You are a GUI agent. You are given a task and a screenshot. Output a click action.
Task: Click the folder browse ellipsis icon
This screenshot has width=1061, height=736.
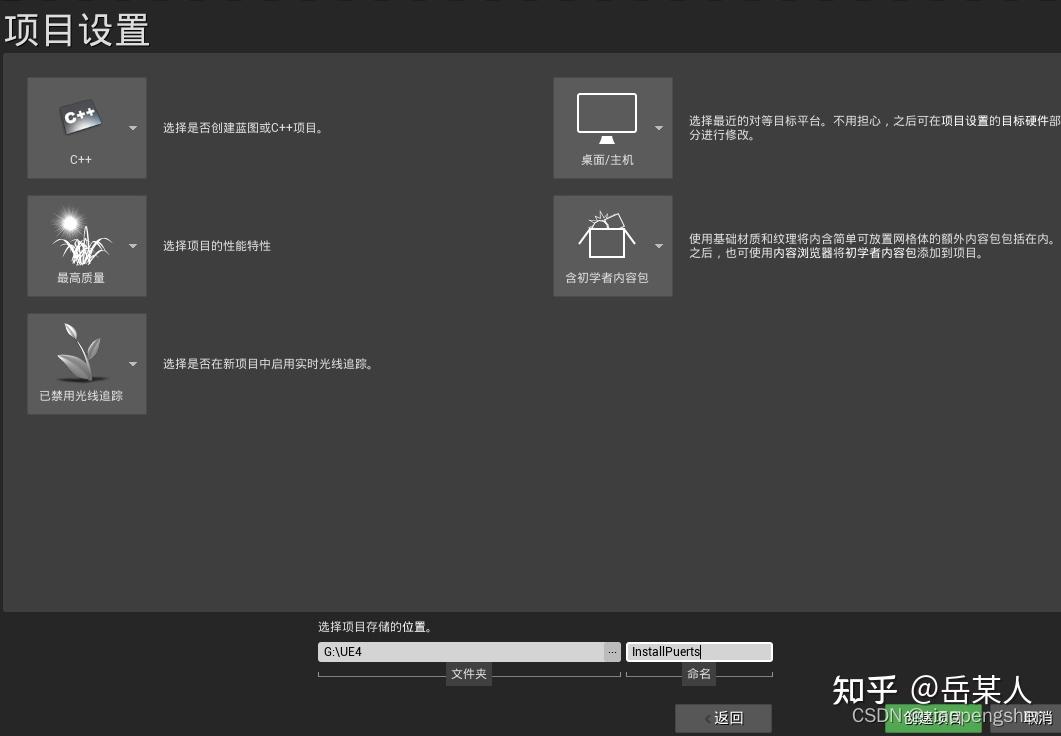point(612,651)
